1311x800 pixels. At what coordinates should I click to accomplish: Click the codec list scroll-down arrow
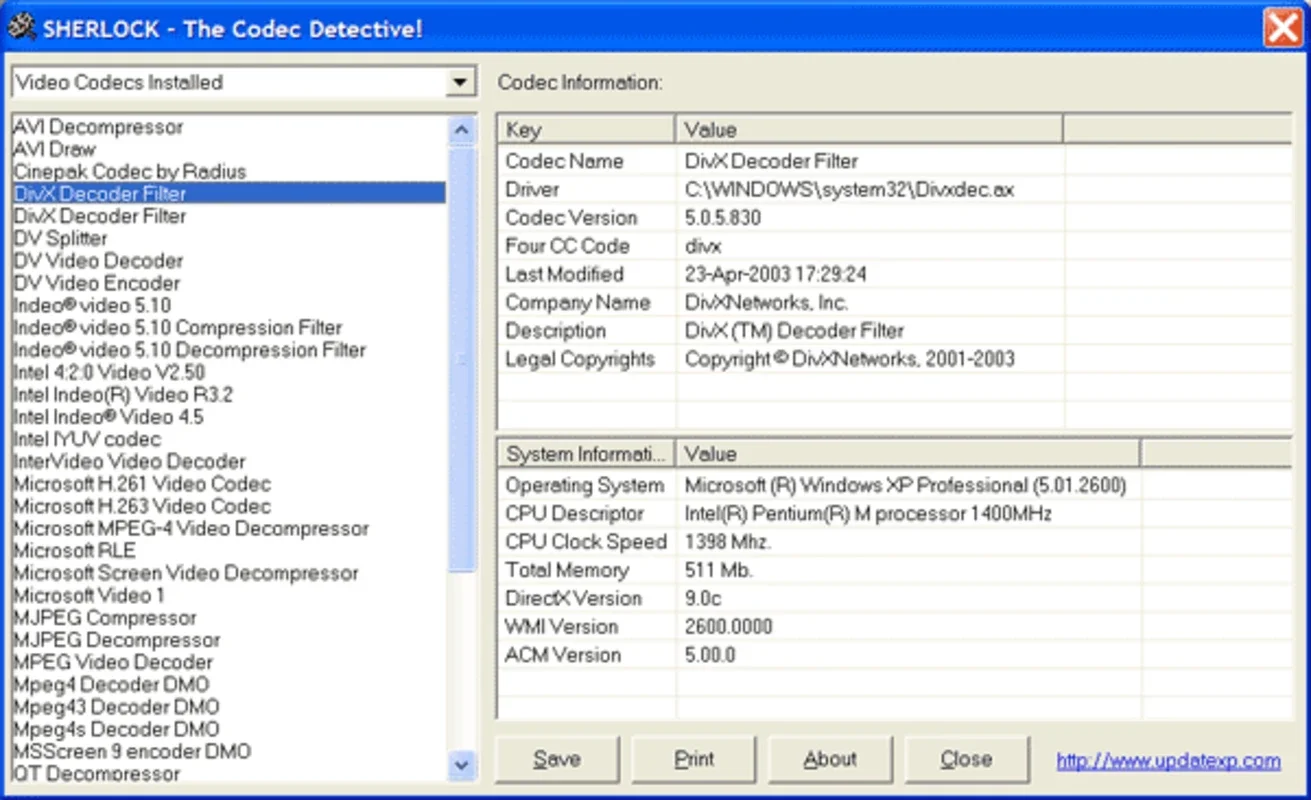click(x=461, y=765)
